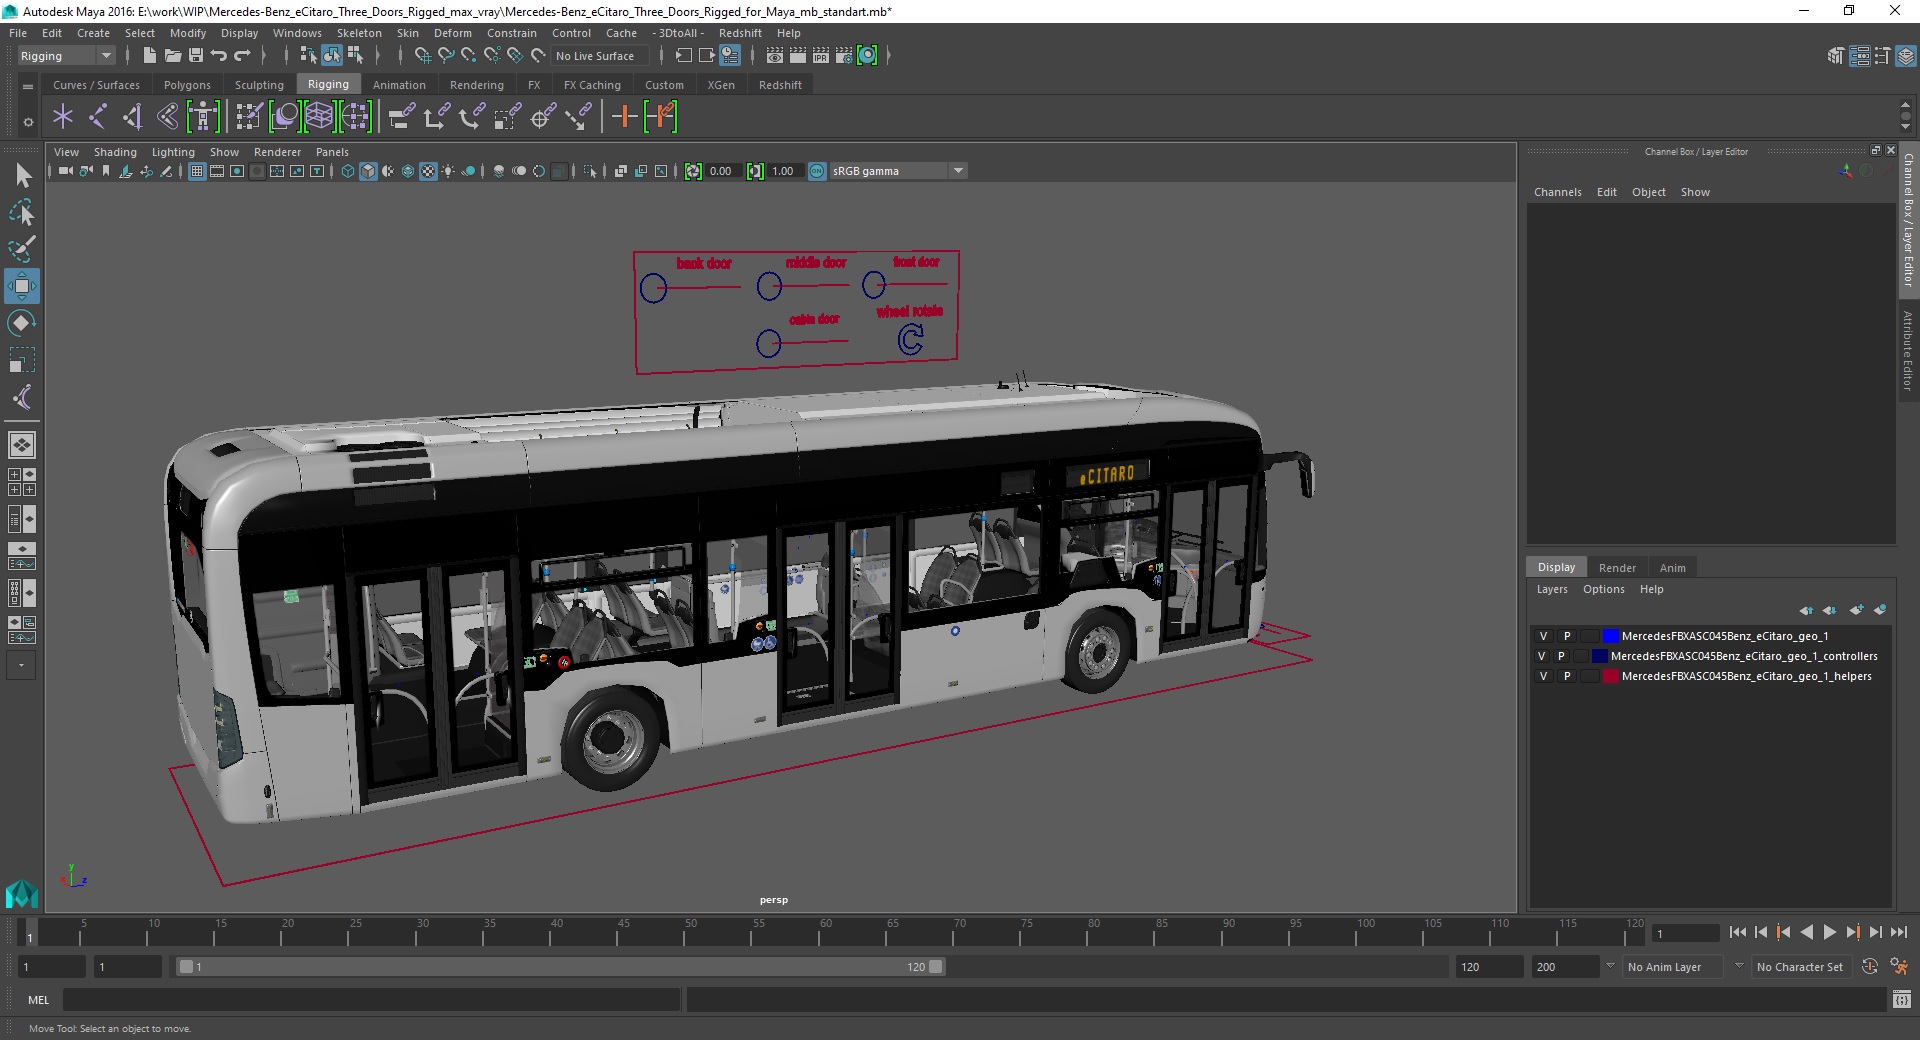This screenshot has width=1920, height=1040.
Task: Create layer from selected objects icon
Action: click(1880, 610)
